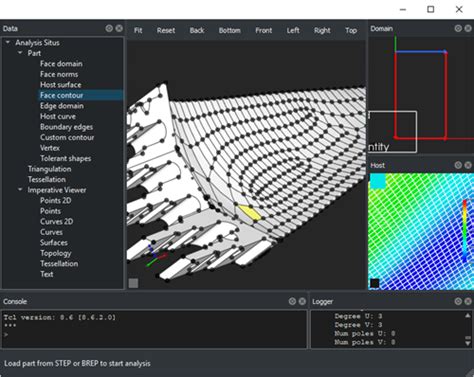
Task: Click the Tcl console input prompt
Action: point(154,335)
